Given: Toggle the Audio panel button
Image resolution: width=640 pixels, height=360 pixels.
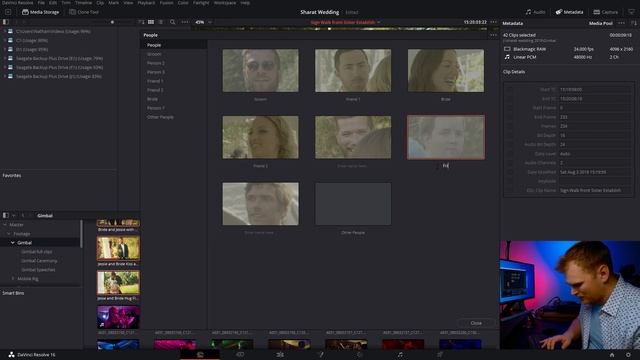Looking at the screenshot, I should [536, 12].
